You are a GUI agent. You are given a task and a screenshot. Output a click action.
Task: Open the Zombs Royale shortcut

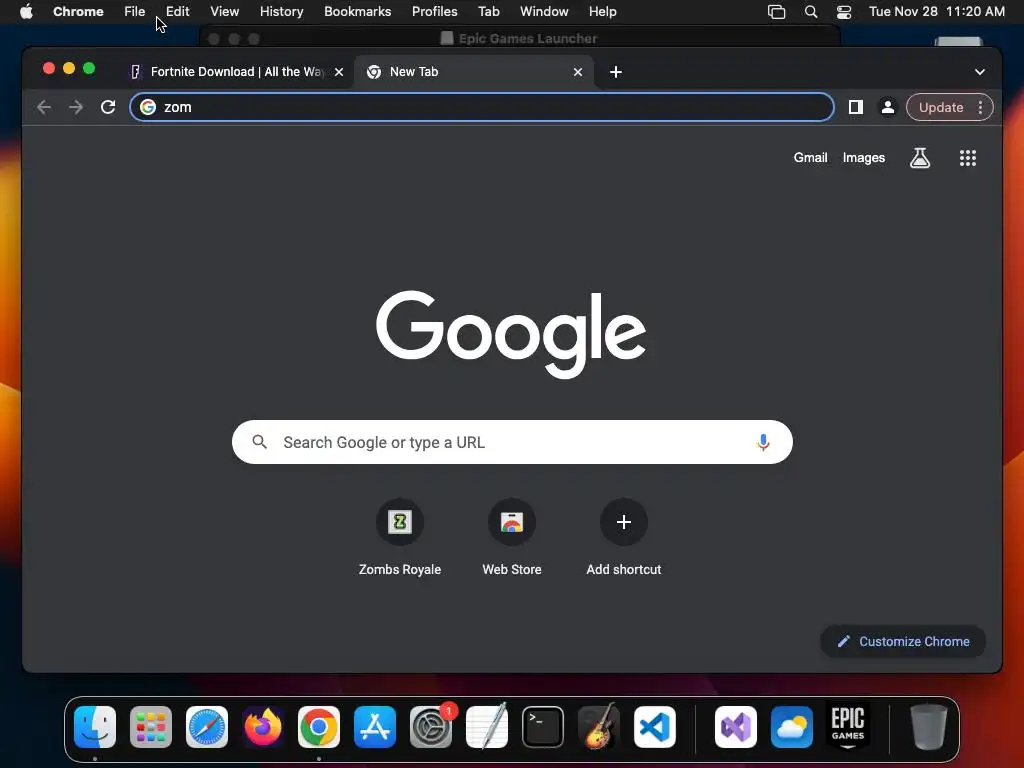(400, 522)
